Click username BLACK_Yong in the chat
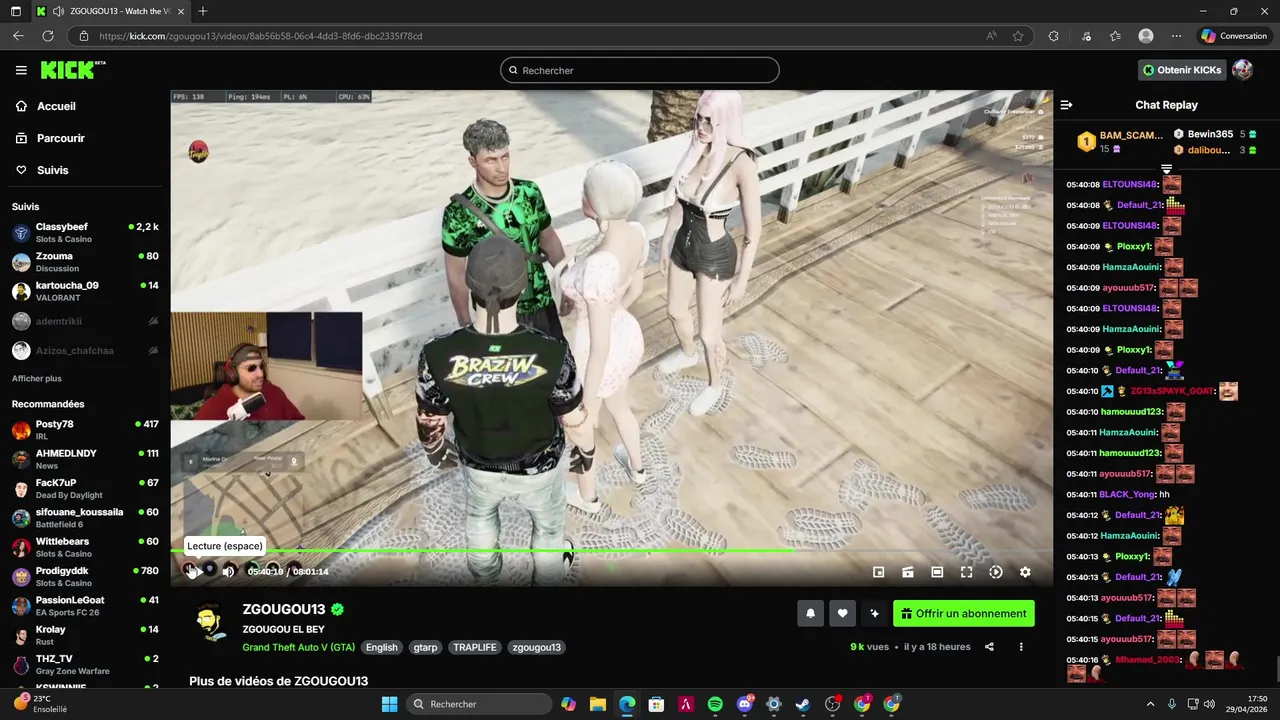Image resolution: width=1280 pixels, height=720 pixels. click(1127, 494)
